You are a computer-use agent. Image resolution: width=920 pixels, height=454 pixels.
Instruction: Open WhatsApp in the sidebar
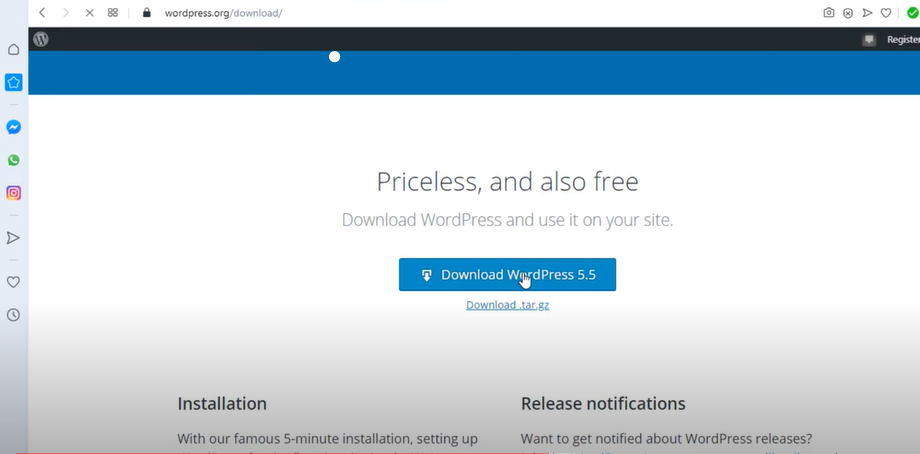coord(13,160)
